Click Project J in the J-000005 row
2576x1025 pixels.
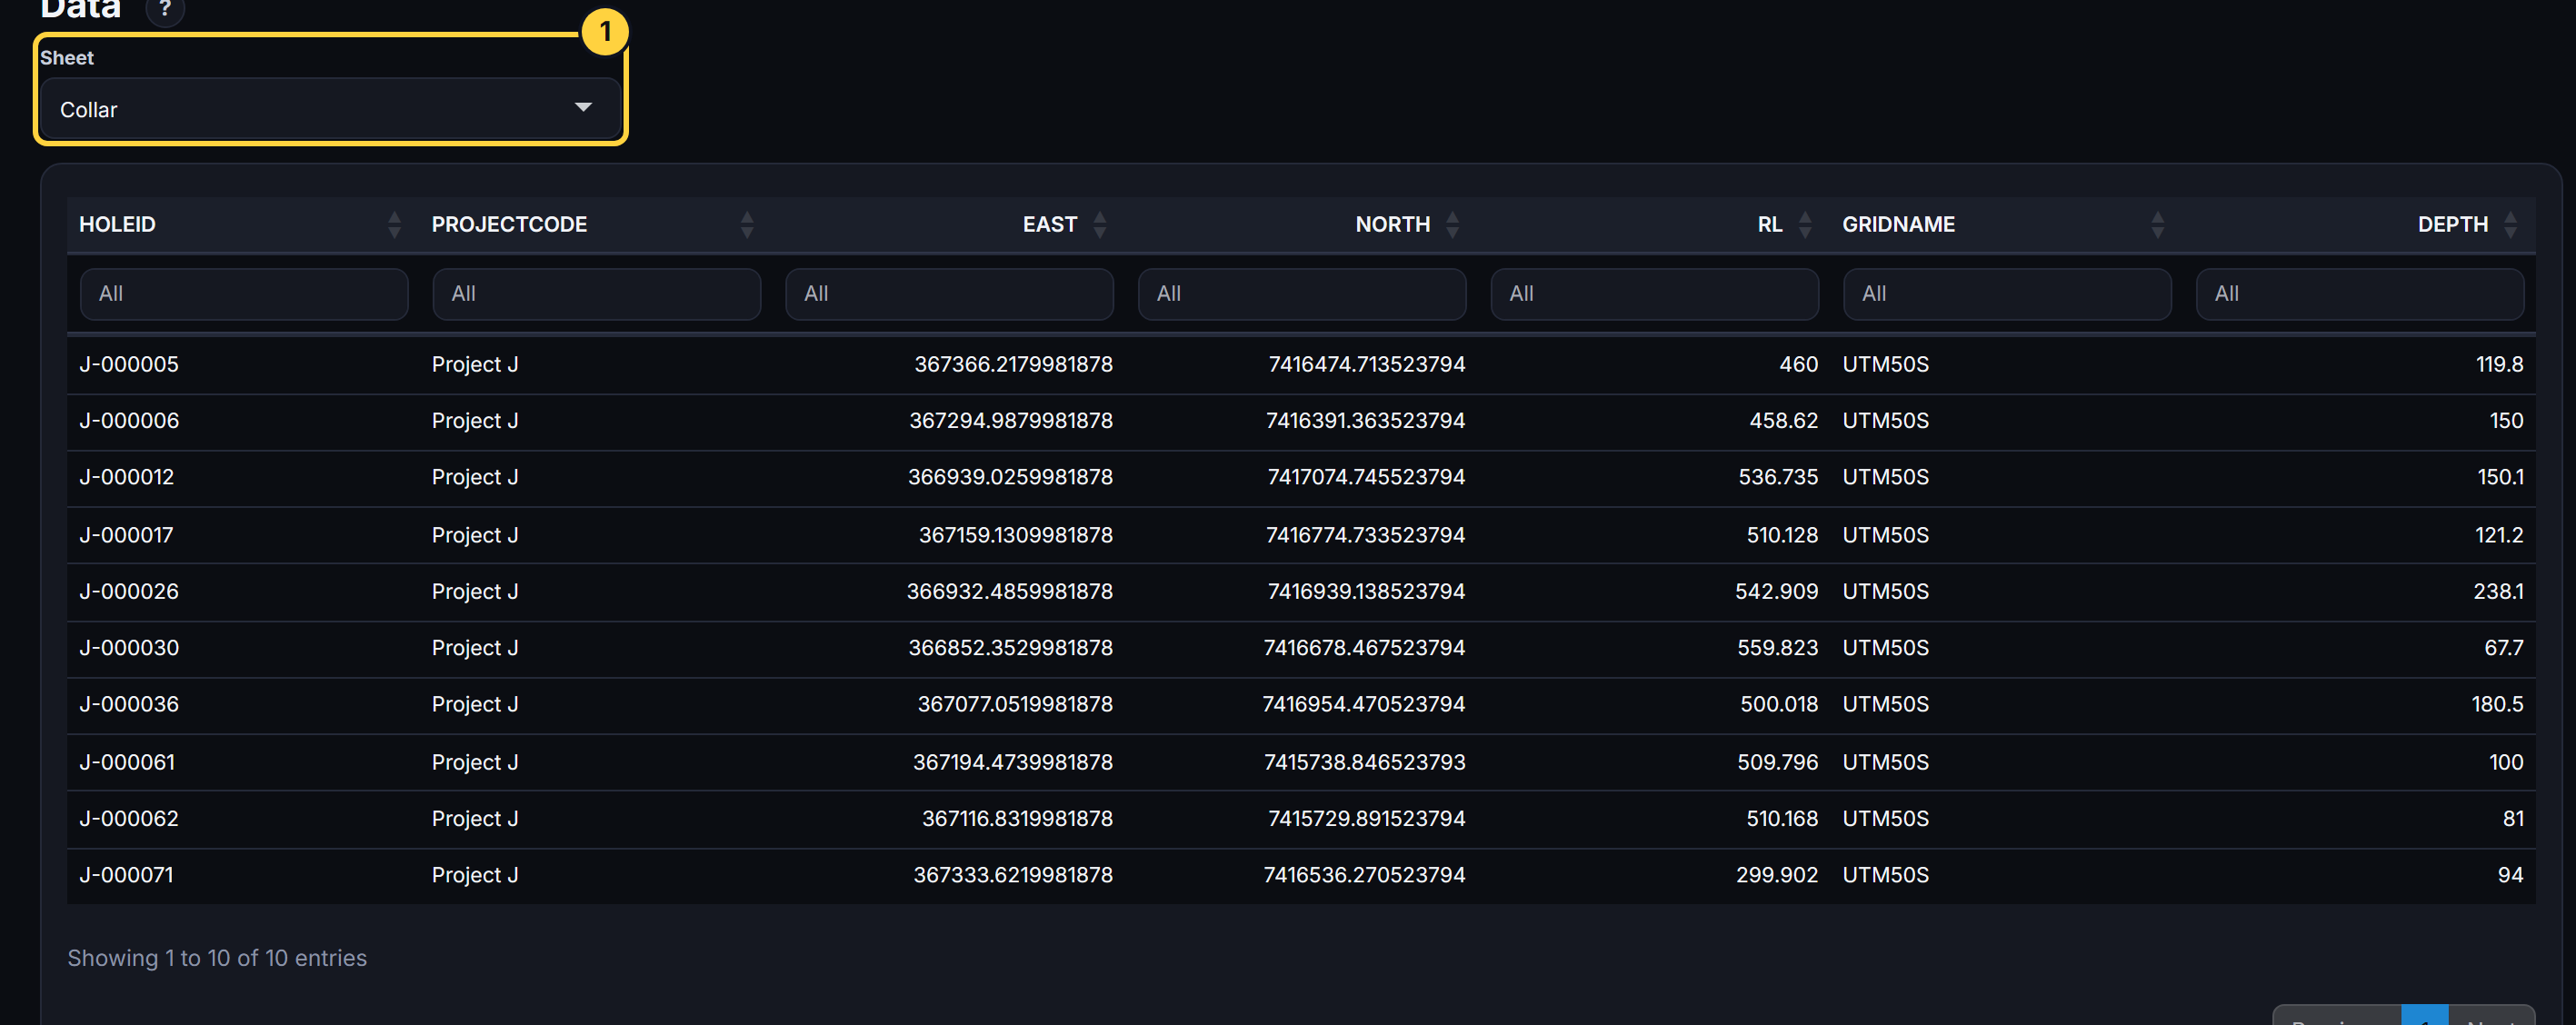[475, 364]
